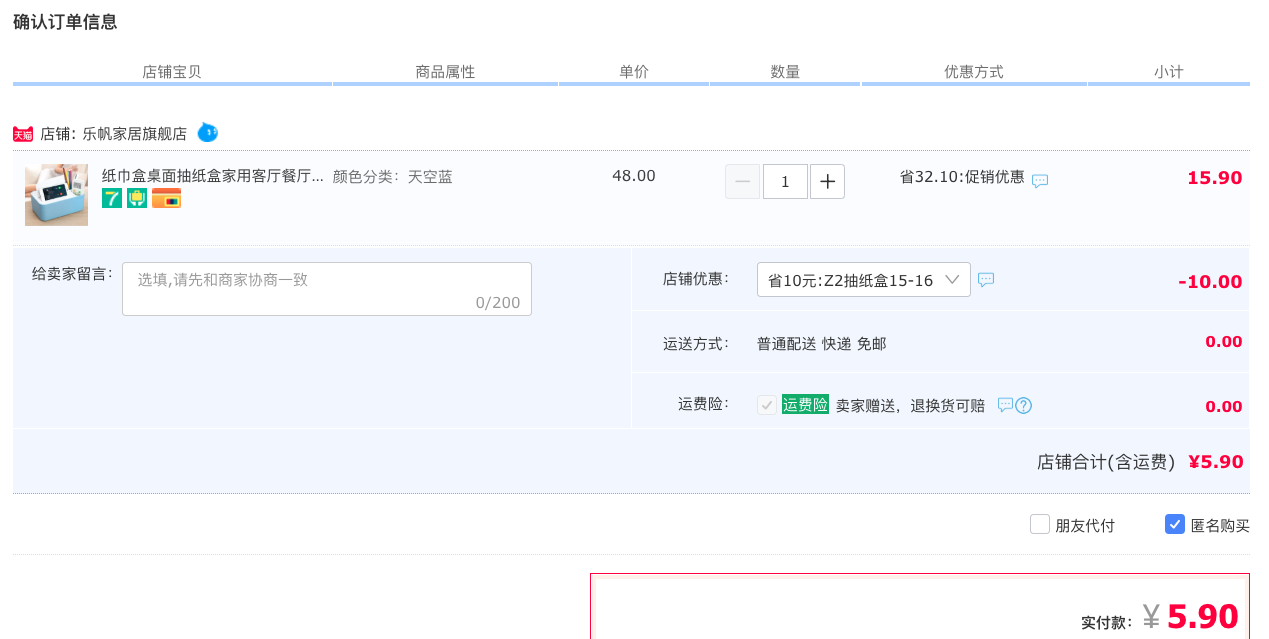Viewport: 1269px width, 639px height.
Task: Click the 小计 column header
Action: [x=1168, y=72]
